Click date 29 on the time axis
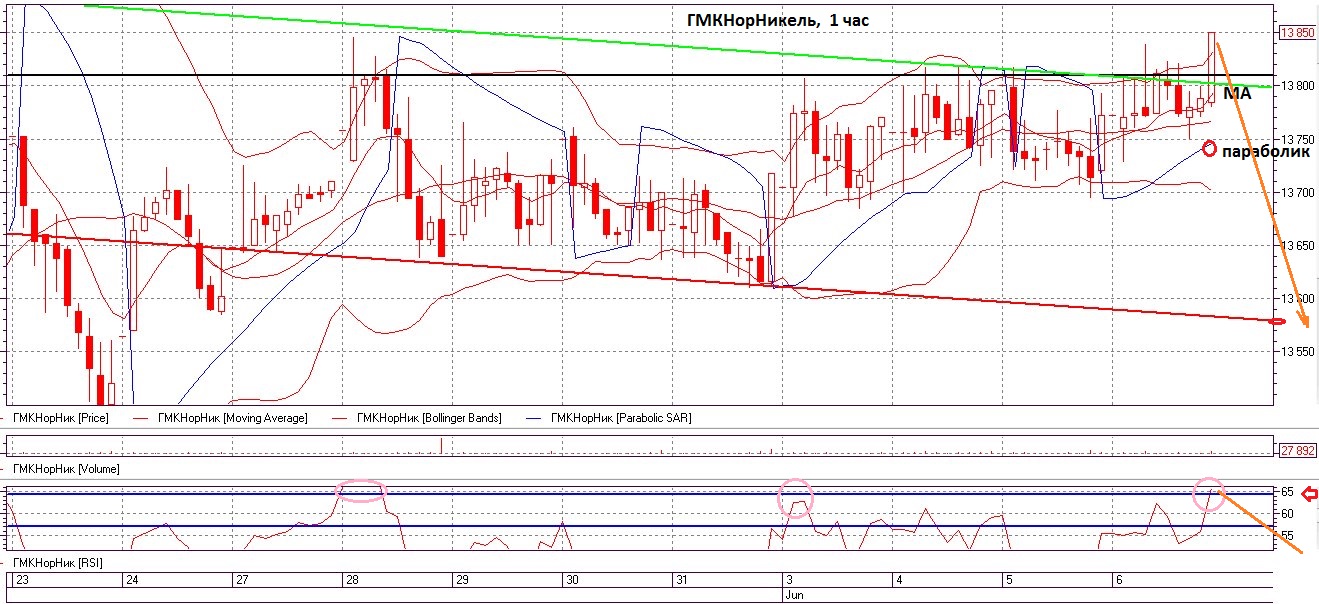The width and height of the screenshot is (1319, 604). pos(462,580)
